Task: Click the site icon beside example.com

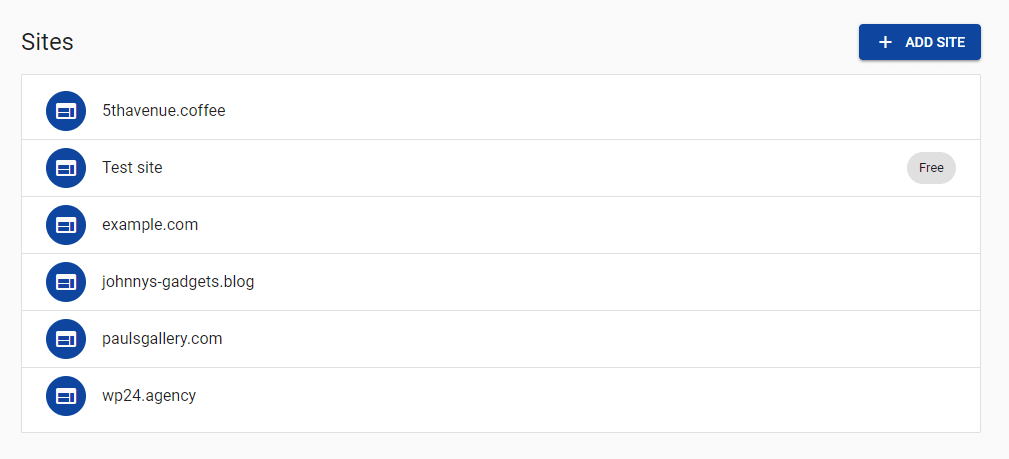Action: tap(66, 225)
